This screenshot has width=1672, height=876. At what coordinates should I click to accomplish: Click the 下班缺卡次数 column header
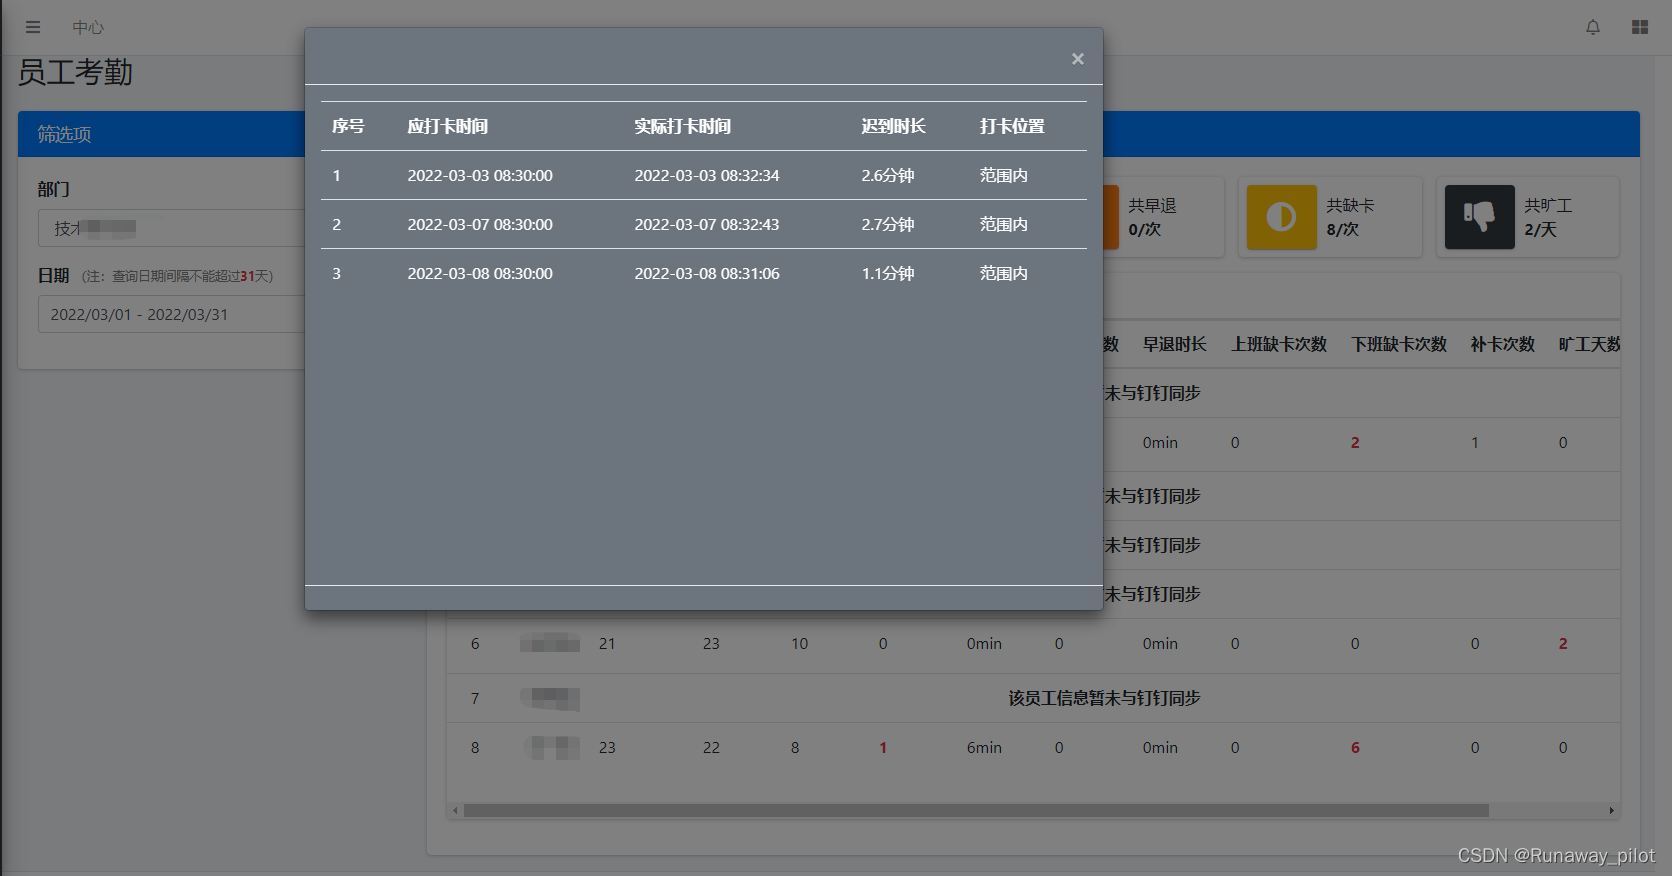point(1399,344)
